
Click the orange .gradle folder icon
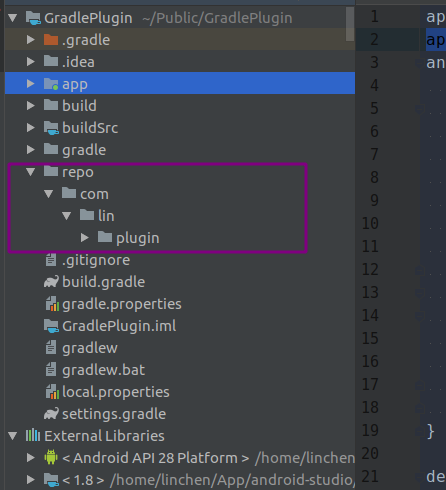51,40
